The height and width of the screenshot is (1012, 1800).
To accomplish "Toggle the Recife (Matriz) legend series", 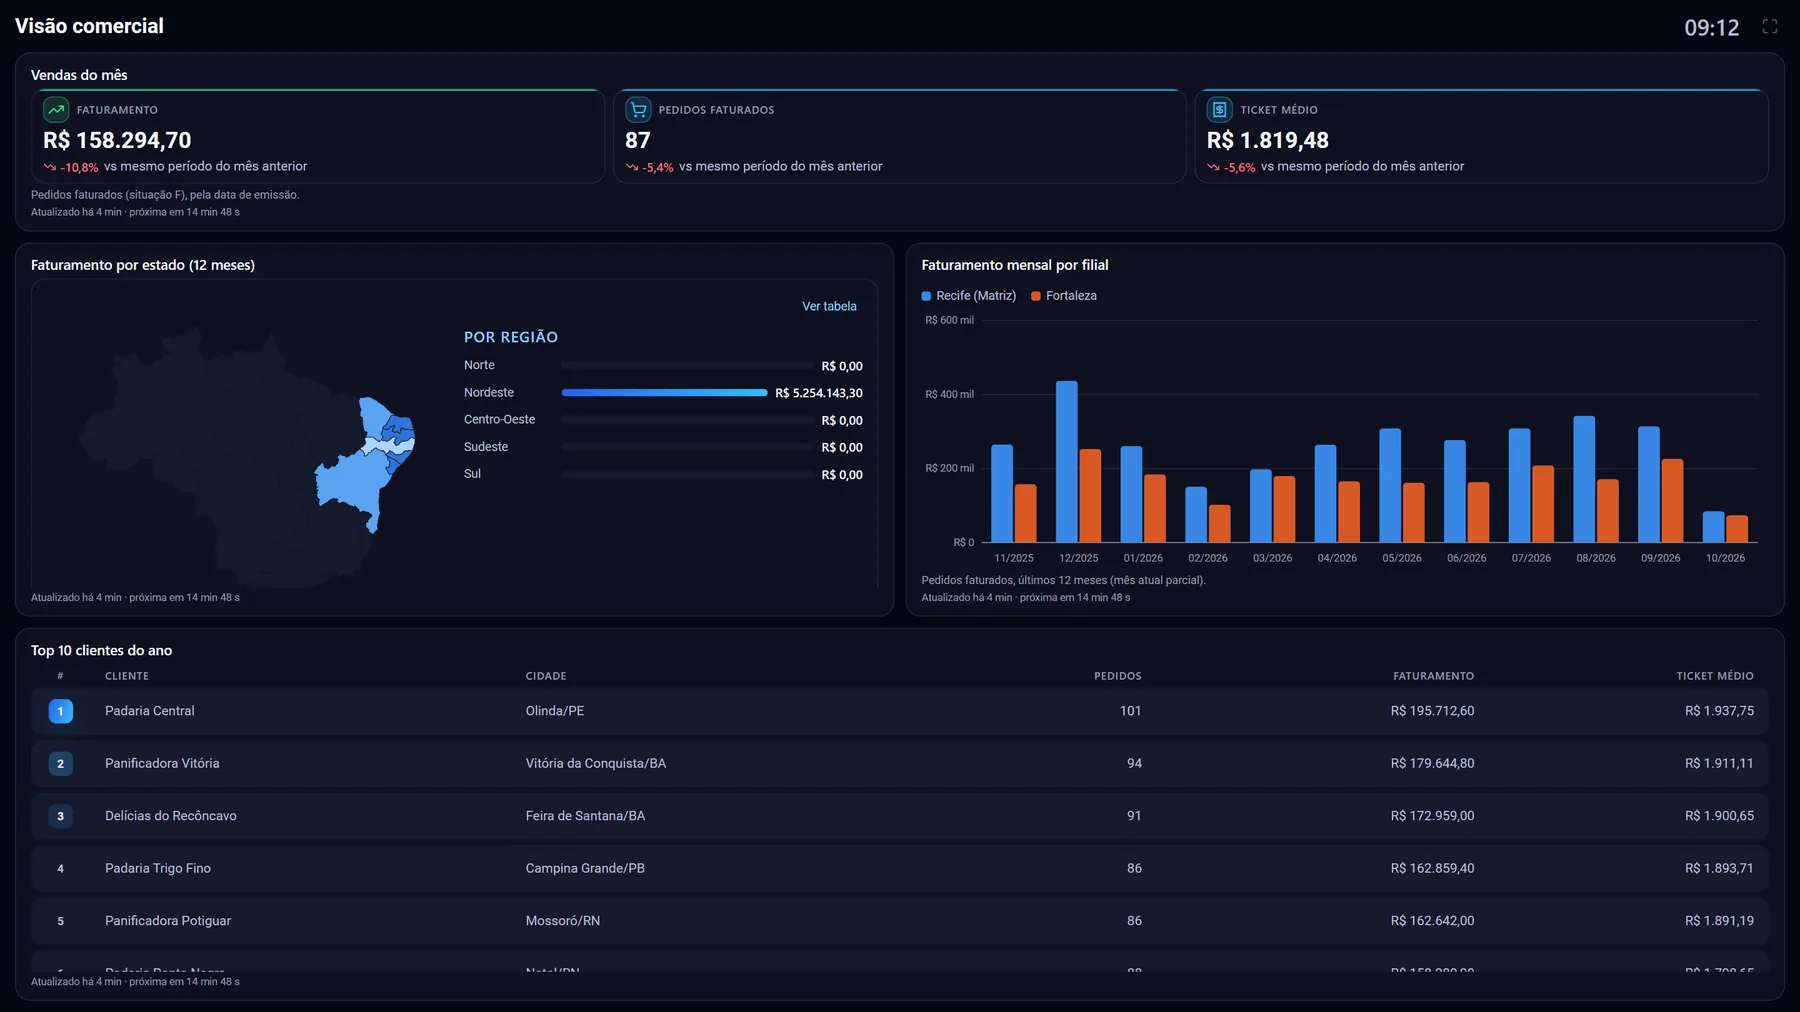I will [x=969, y=296].
